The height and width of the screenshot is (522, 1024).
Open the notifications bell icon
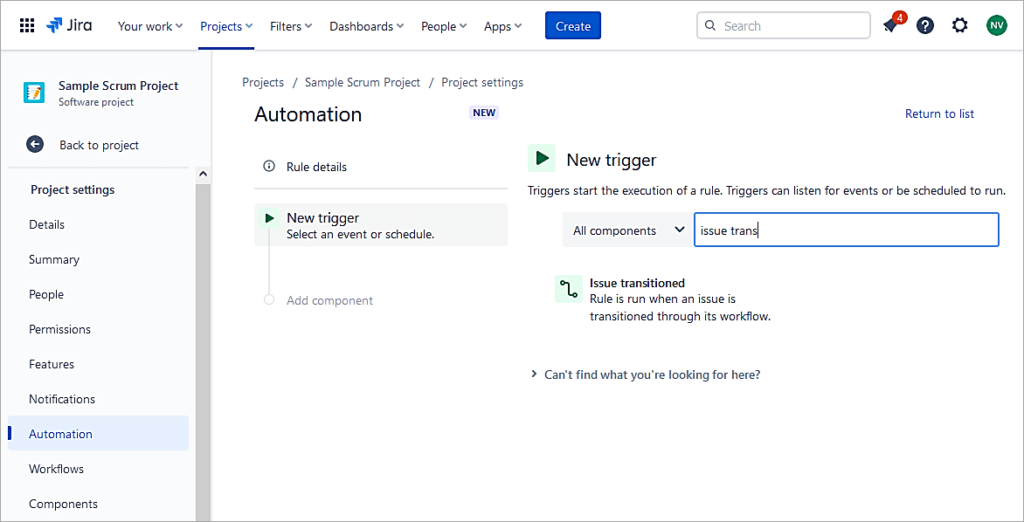pos(890,26)
